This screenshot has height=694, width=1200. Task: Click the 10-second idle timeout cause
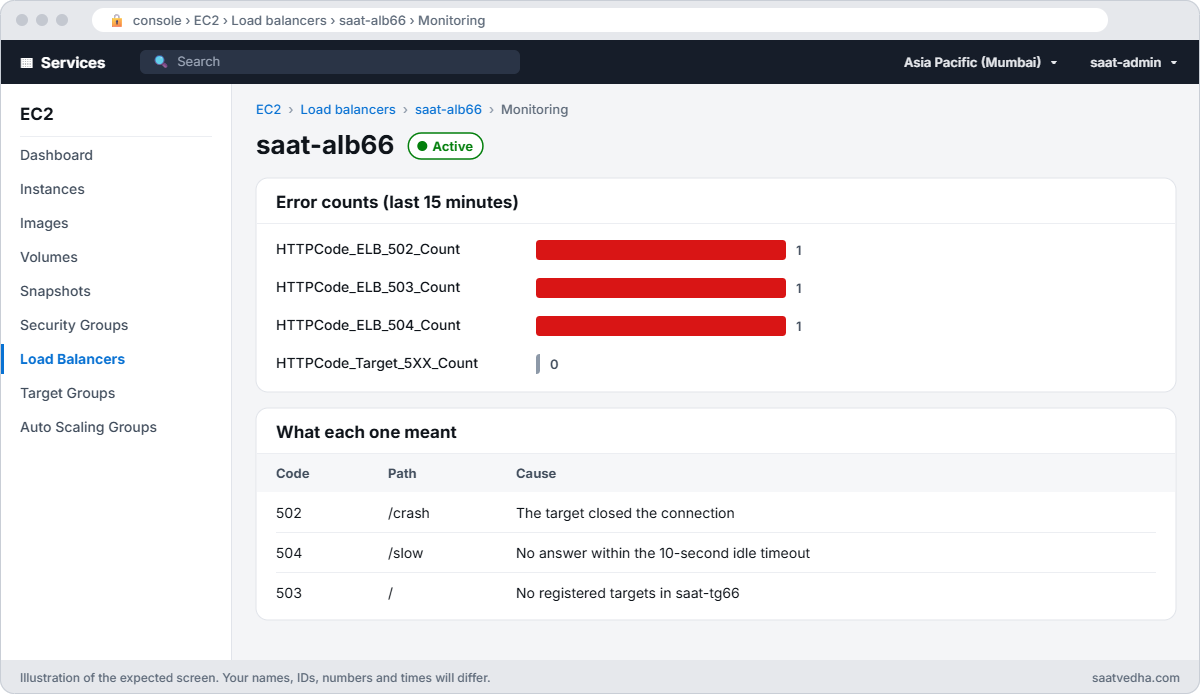click(x=663, y=553)
